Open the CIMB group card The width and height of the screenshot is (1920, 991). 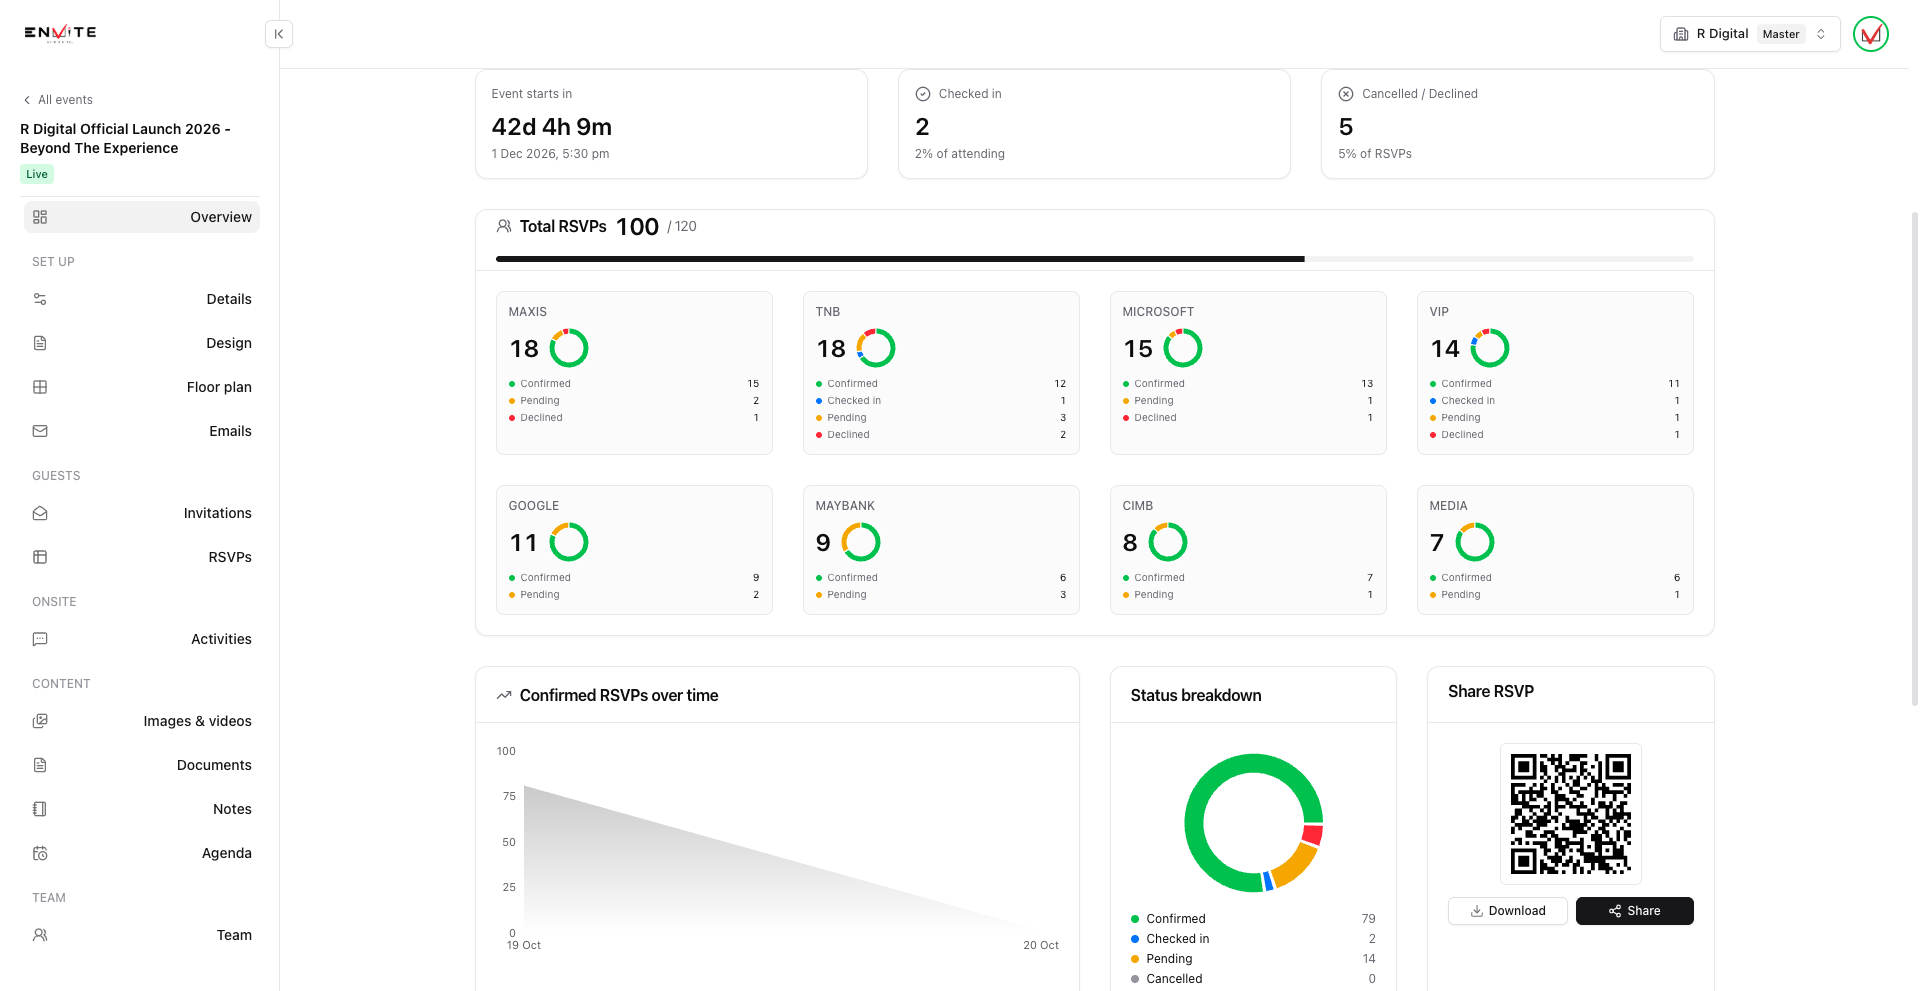point(1248,550)
